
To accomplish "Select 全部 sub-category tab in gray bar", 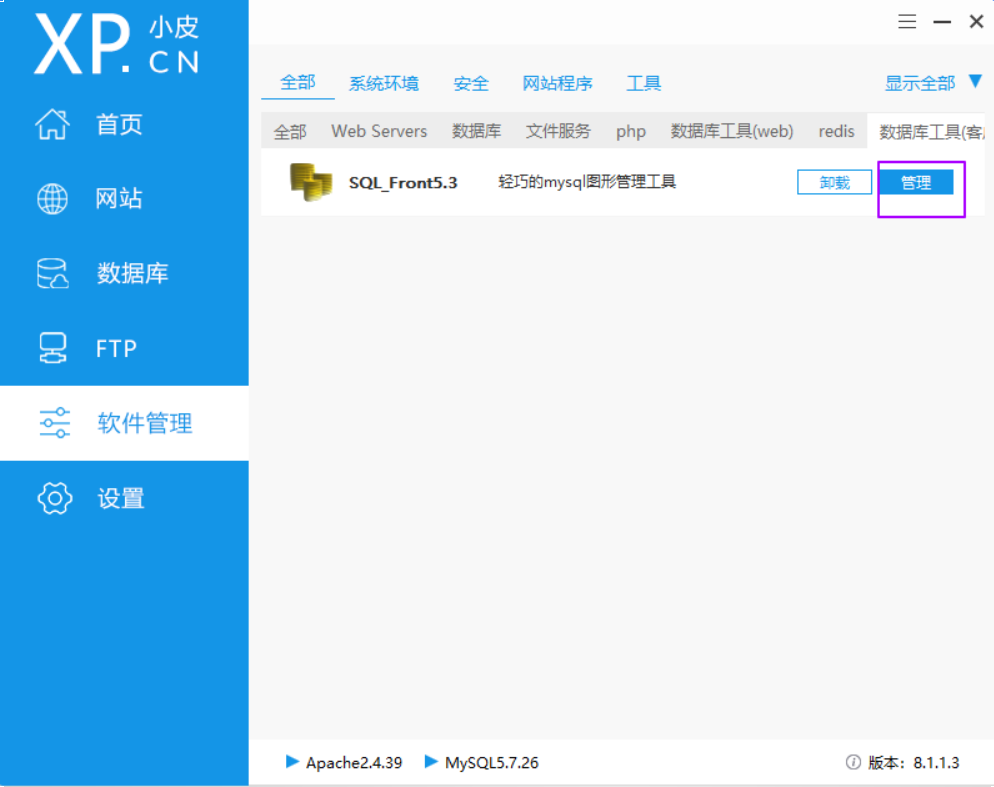I will pyautogui.click(x=290, y=131).
